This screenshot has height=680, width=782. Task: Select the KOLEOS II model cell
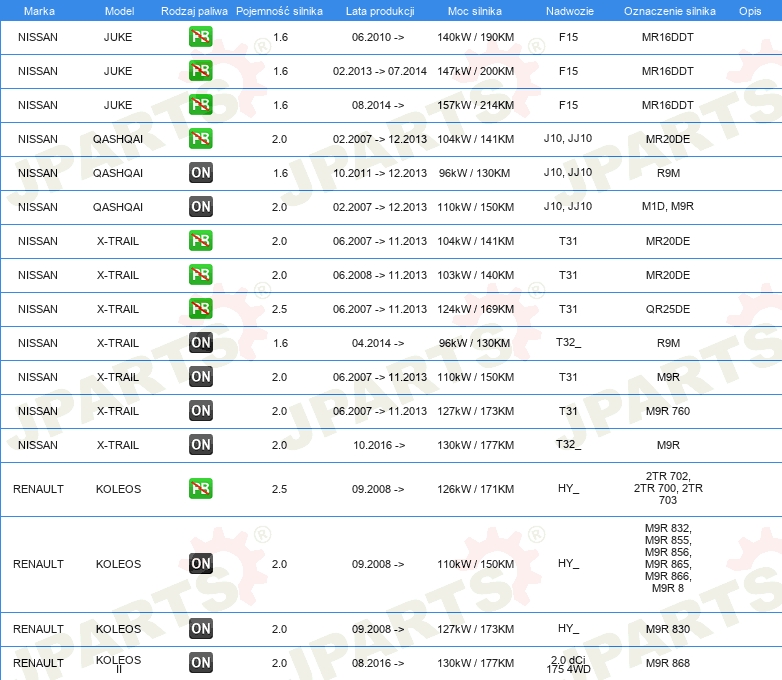click(x=118, y=664)
